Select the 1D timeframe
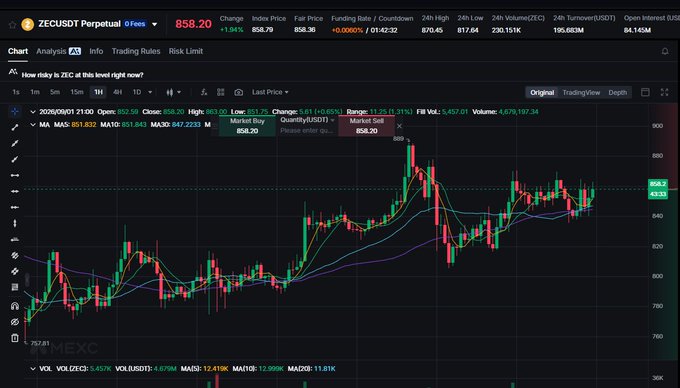Screen dimensions: 680x388 [x=137, y=92]
